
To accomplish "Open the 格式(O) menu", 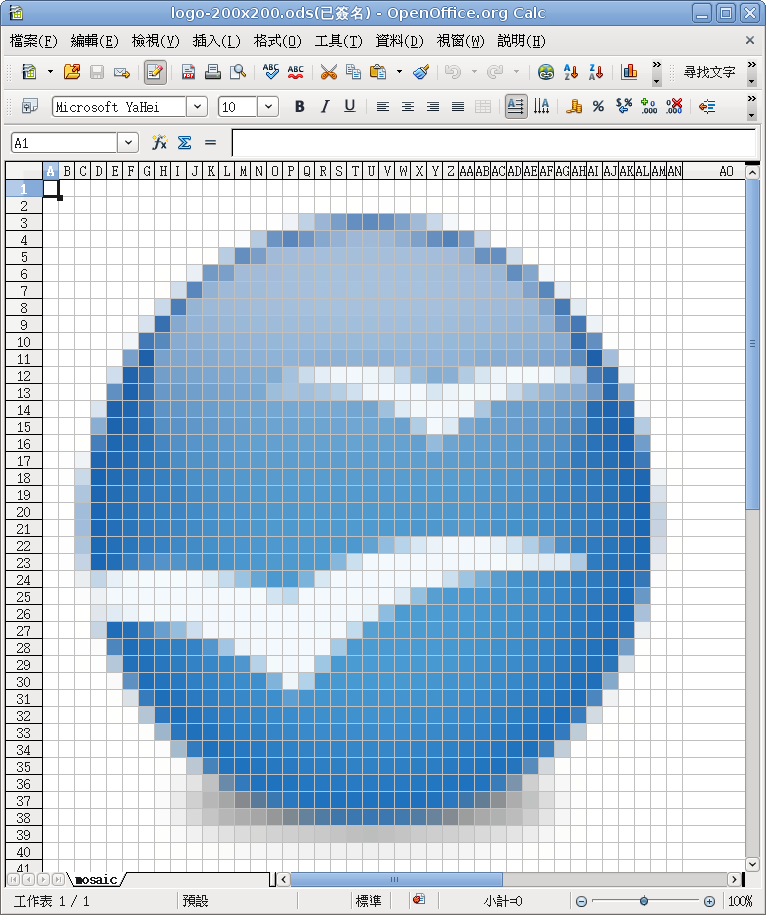I will [x=278, y=41].
